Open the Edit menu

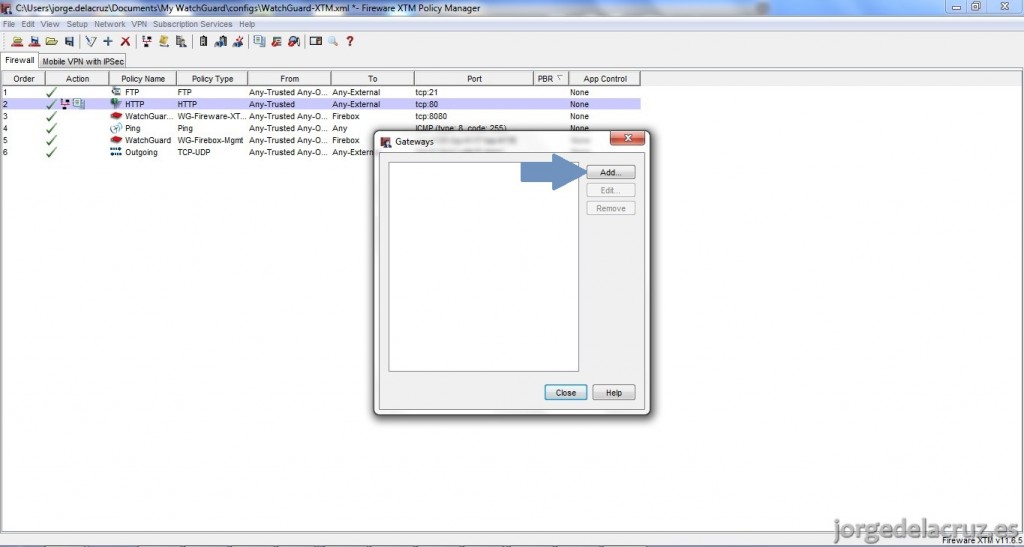pos(28,24)
